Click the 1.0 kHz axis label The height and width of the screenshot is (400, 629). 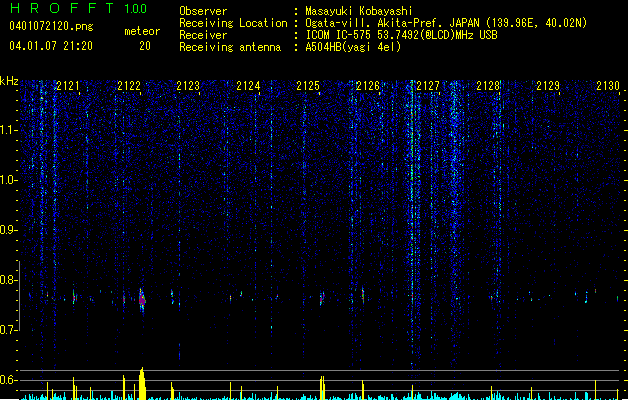(9, 180)
